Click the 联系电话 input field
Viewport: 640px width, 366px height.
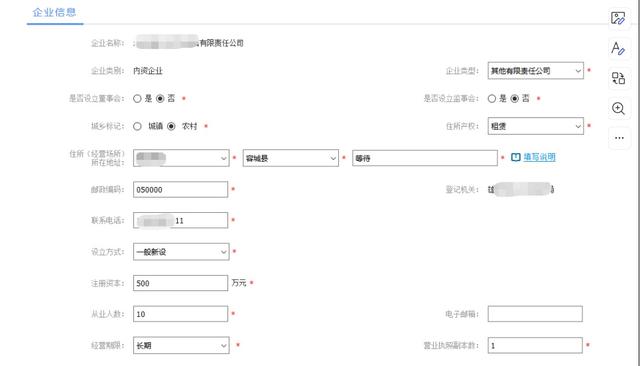click(x=180, y=221)
